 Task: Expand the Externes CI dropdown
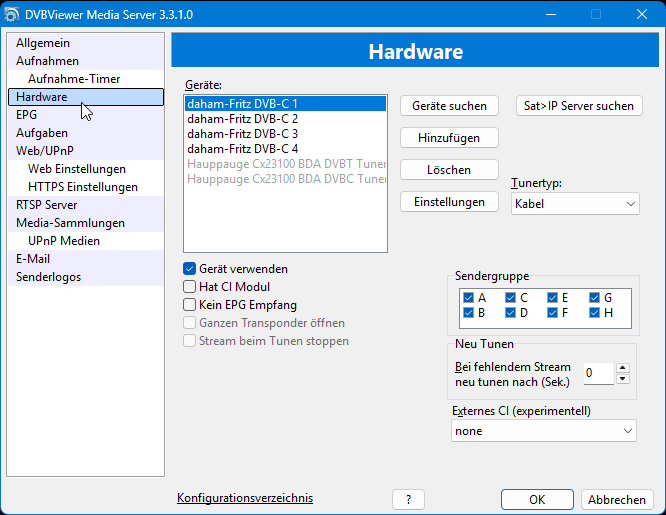[544, 431]
